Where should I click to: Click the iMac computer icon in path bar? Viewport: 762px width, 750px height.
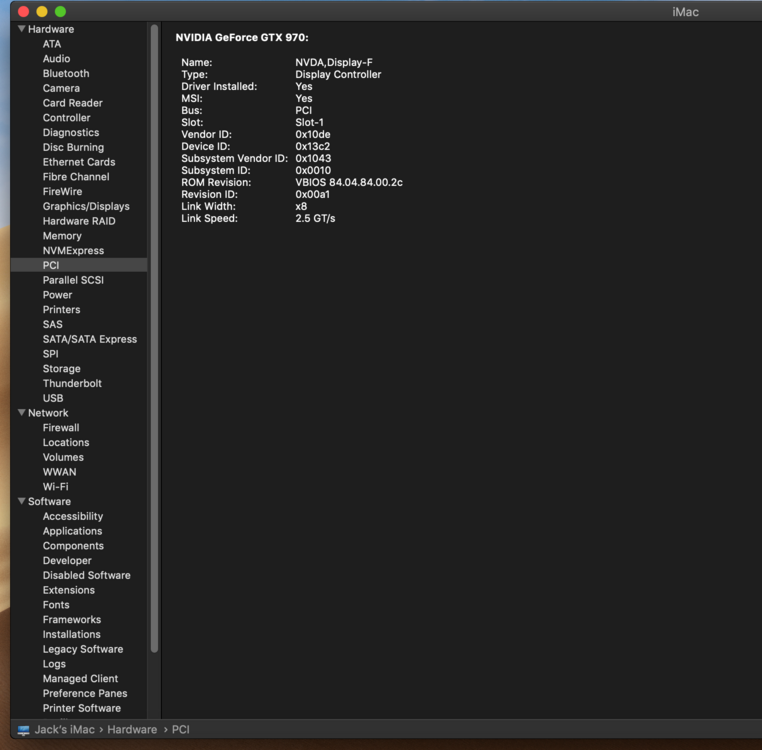tap(23, 730)
